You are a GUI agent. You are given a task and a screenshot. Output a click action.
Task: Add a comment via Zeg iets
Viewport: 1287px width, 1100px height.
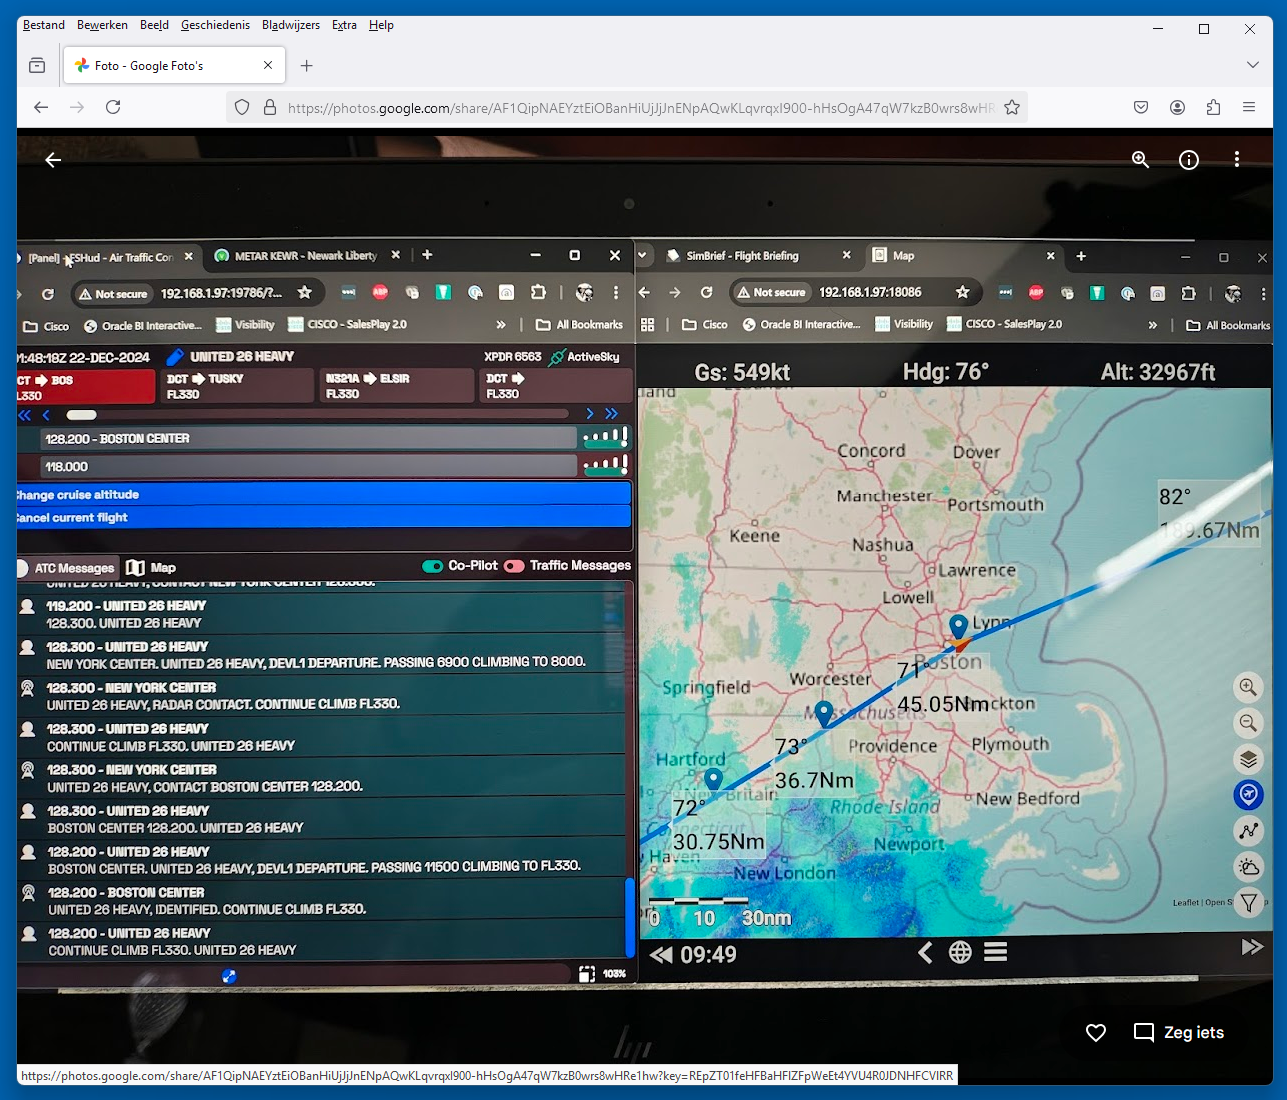click(x=1179, y=1033)
